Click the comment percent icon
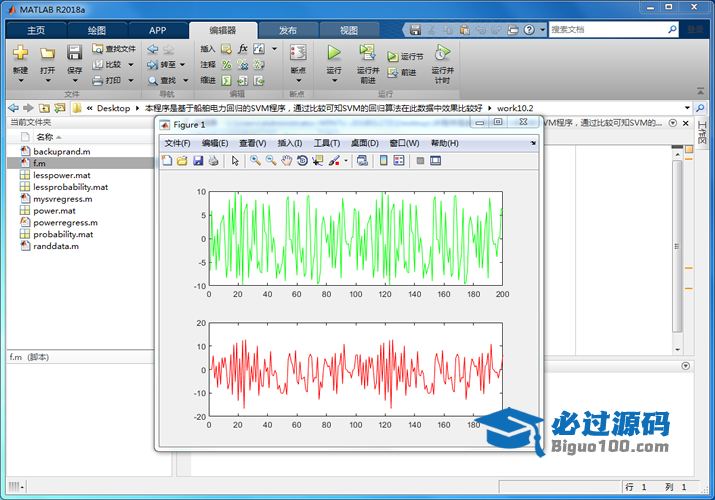715x500 pixels. (227, 65)
